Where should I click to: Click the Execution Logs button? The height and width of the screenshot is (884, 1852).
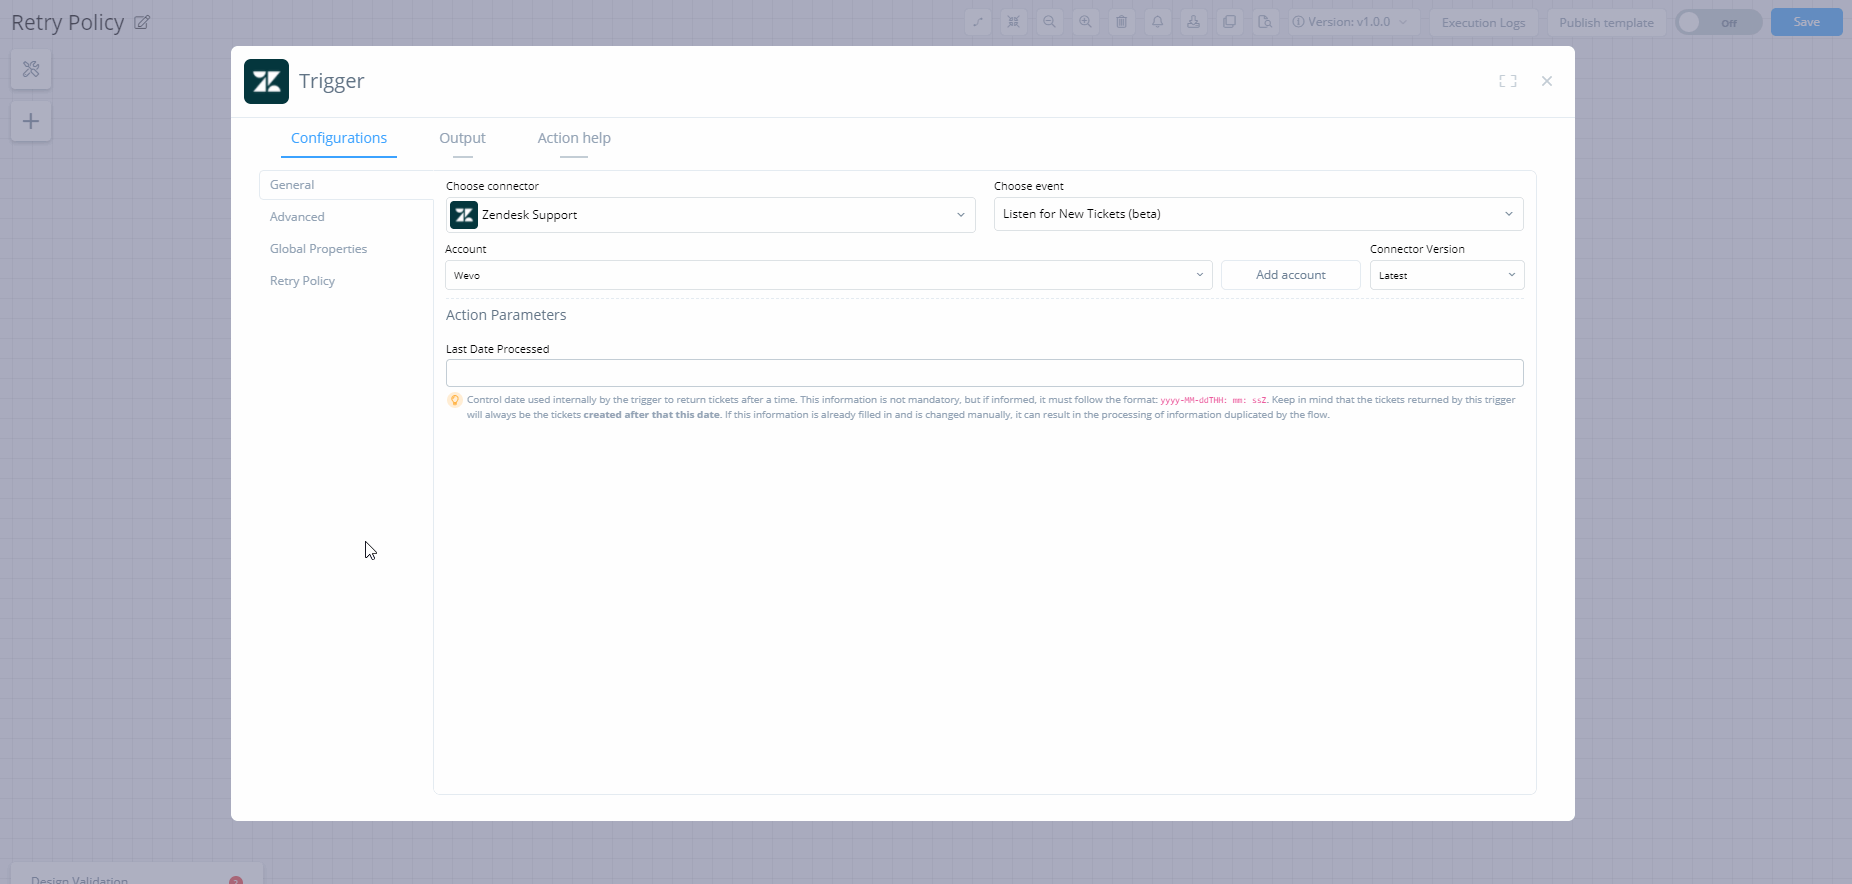[1483, 22]
